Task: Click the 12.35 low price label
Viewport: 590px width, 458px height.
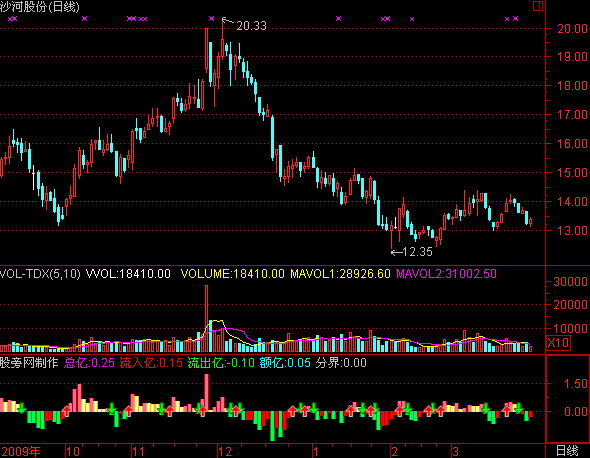Action: coord(418,252)
